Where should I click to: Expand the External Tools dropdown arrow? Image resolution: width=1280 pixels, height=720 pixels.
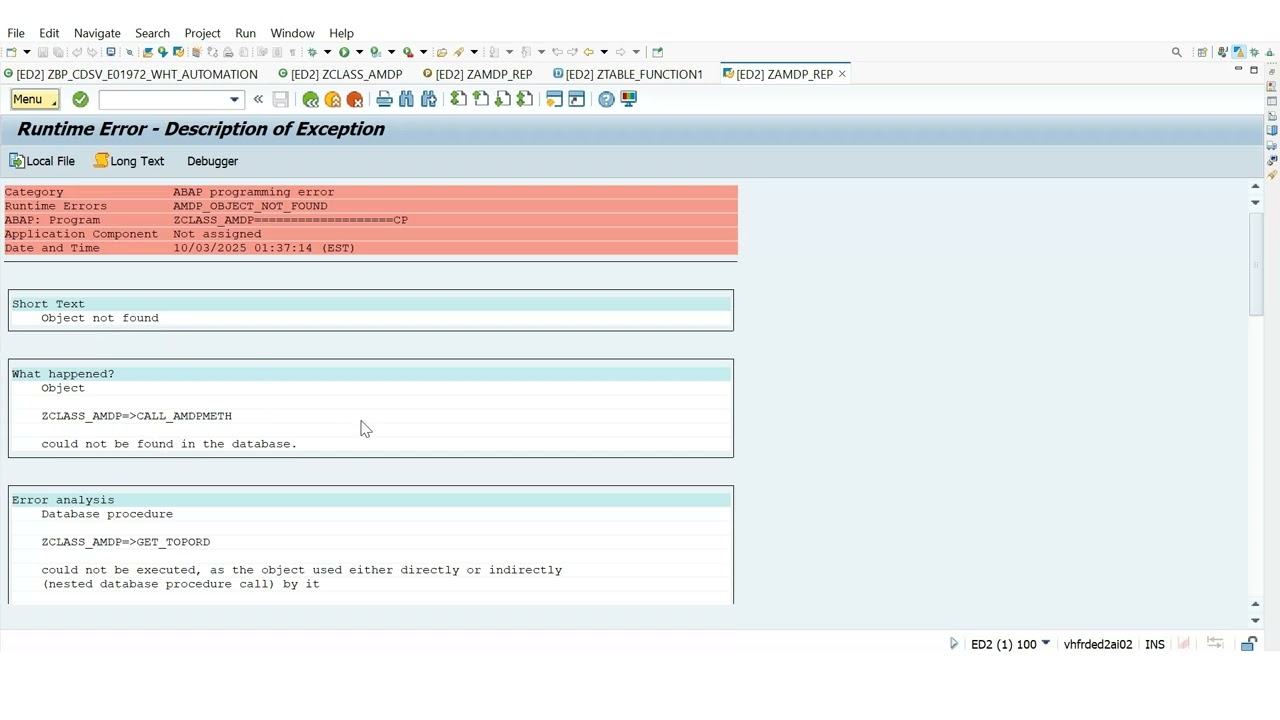pyautogui.click(x=423, y=52)
